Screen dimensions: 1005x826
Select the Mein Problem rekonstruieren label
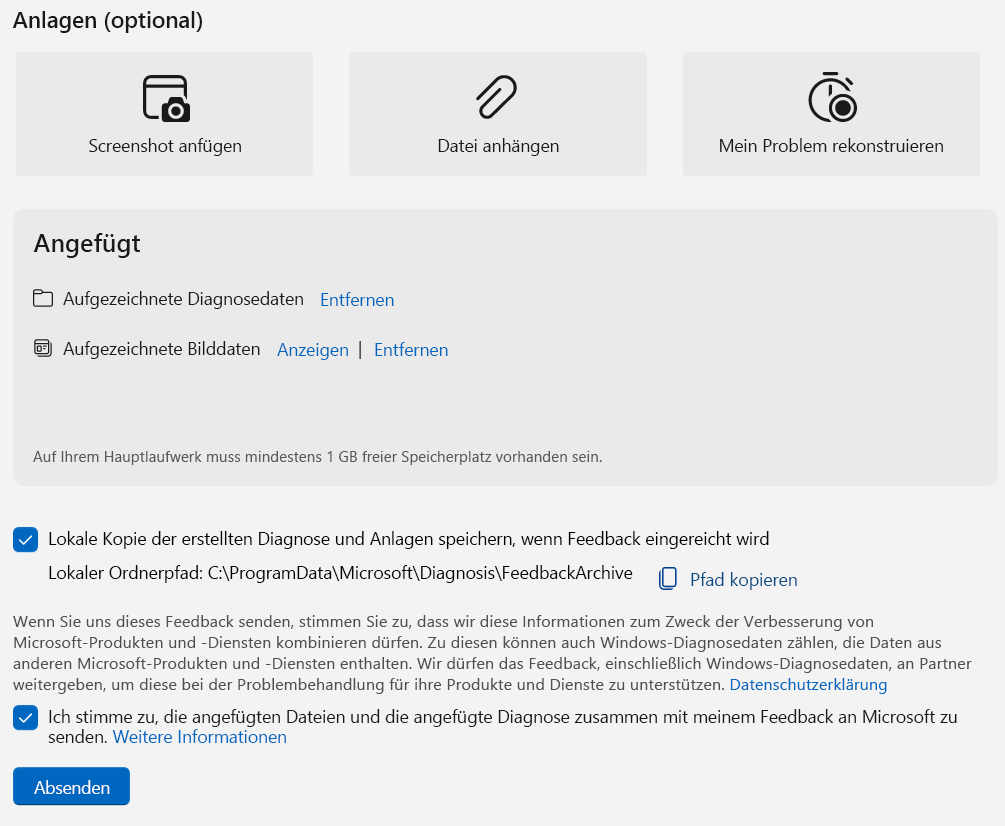[831, 146]
